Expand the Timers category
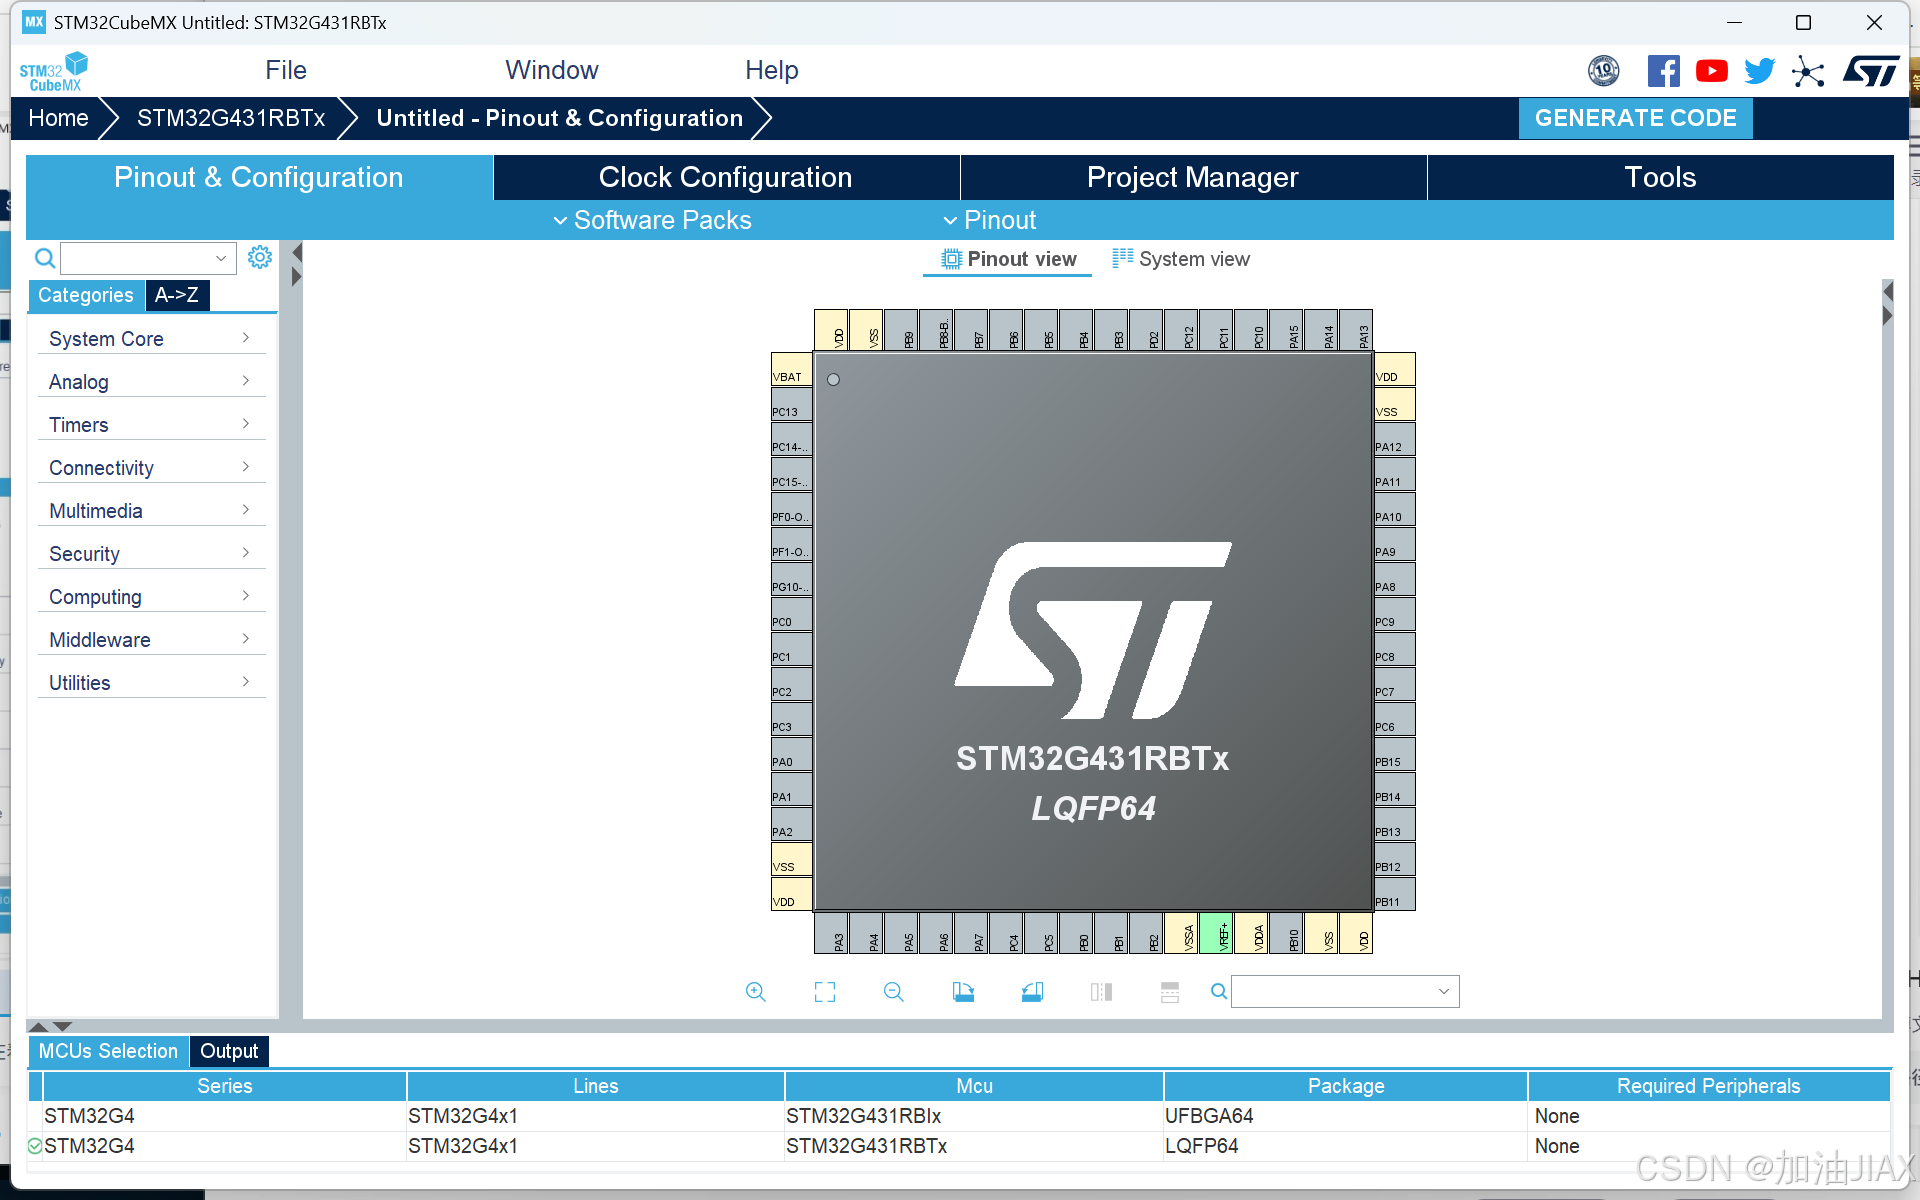Image resolution: width=1920 pixels, height=1200 pixels. [x=150, y=425]
